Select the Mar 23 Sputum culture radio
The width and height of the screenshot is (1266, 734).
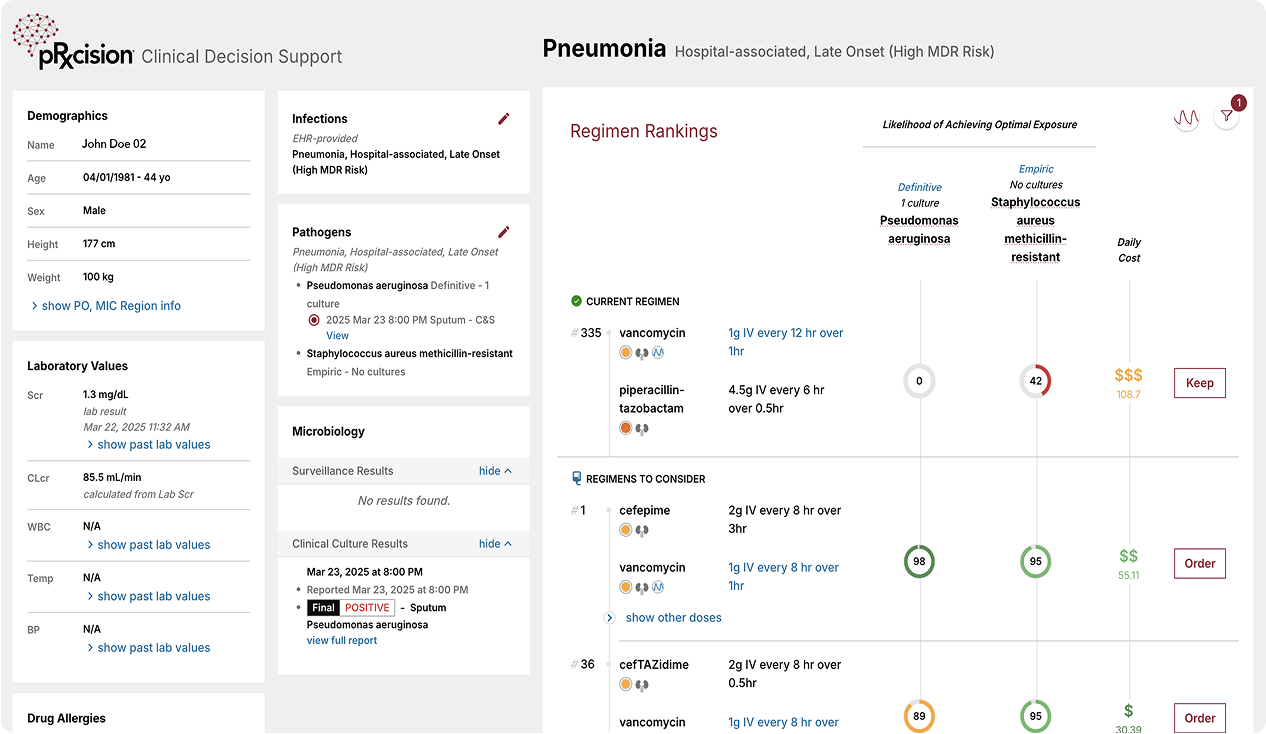[x=315, y=320]
